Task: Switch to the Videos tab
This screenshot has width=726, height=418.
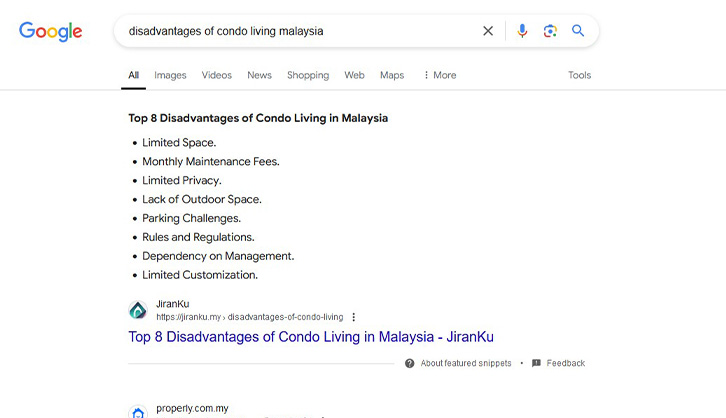Action: coord(216,75)
